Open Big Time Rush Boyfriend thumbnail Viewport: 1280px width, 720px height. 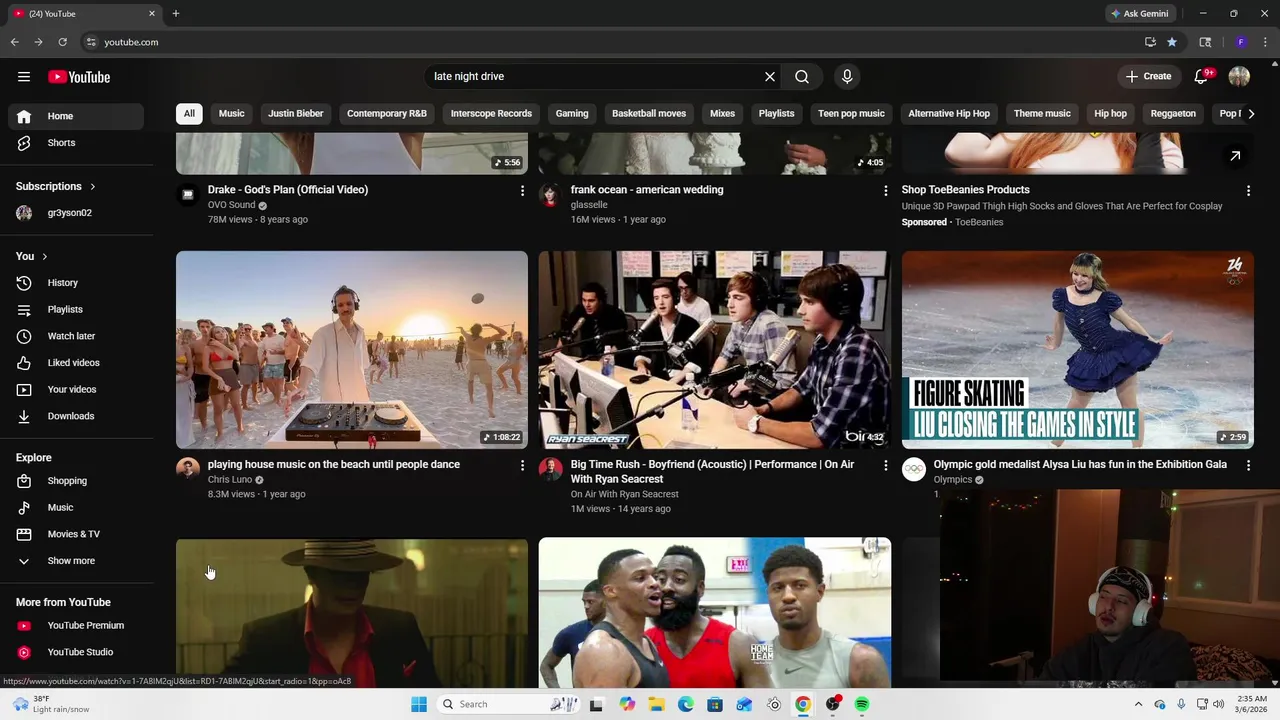pyautogui.click(x=715, y=350)
